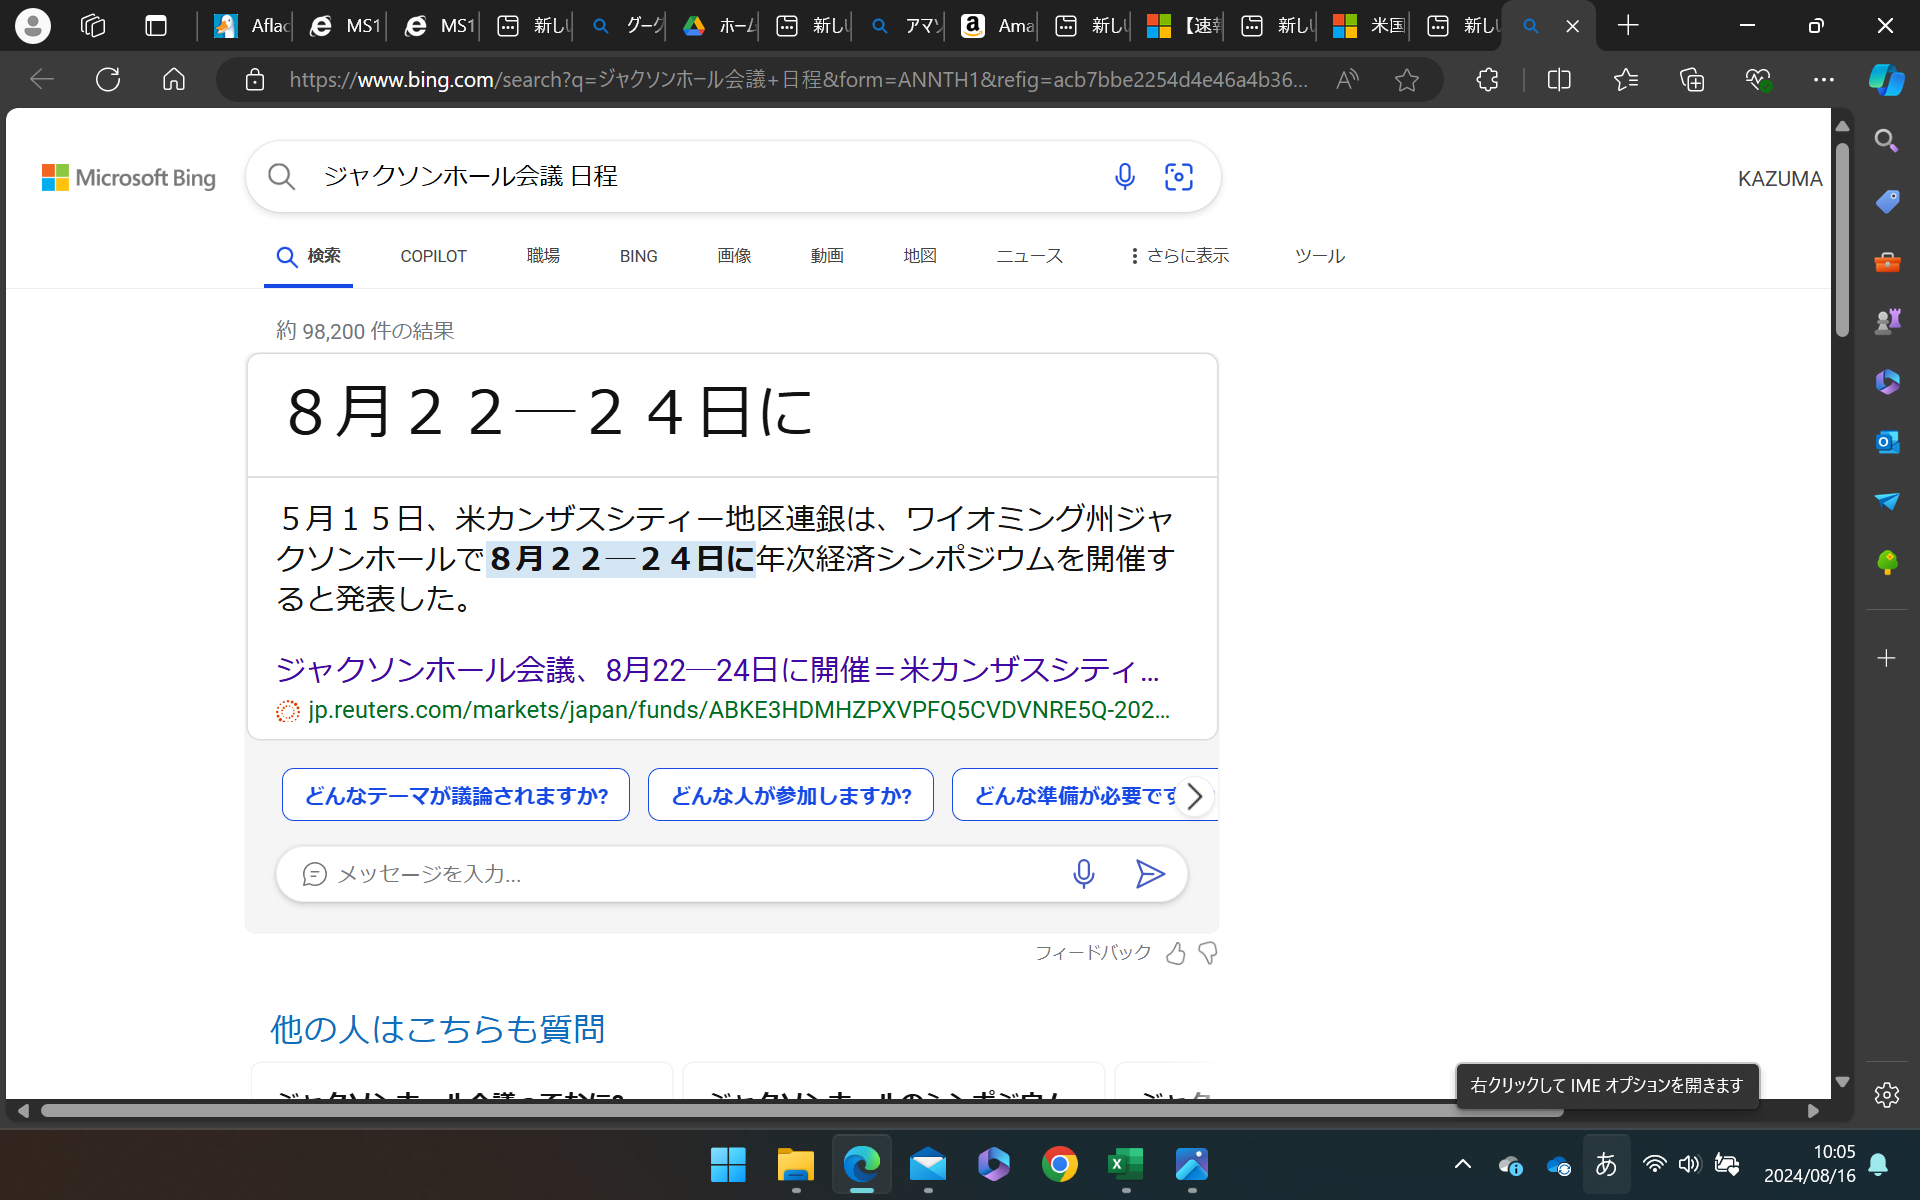The image size is (1920, 1200).
Task: Open the Workspaces icon in title bar
Action: [93, 26]
